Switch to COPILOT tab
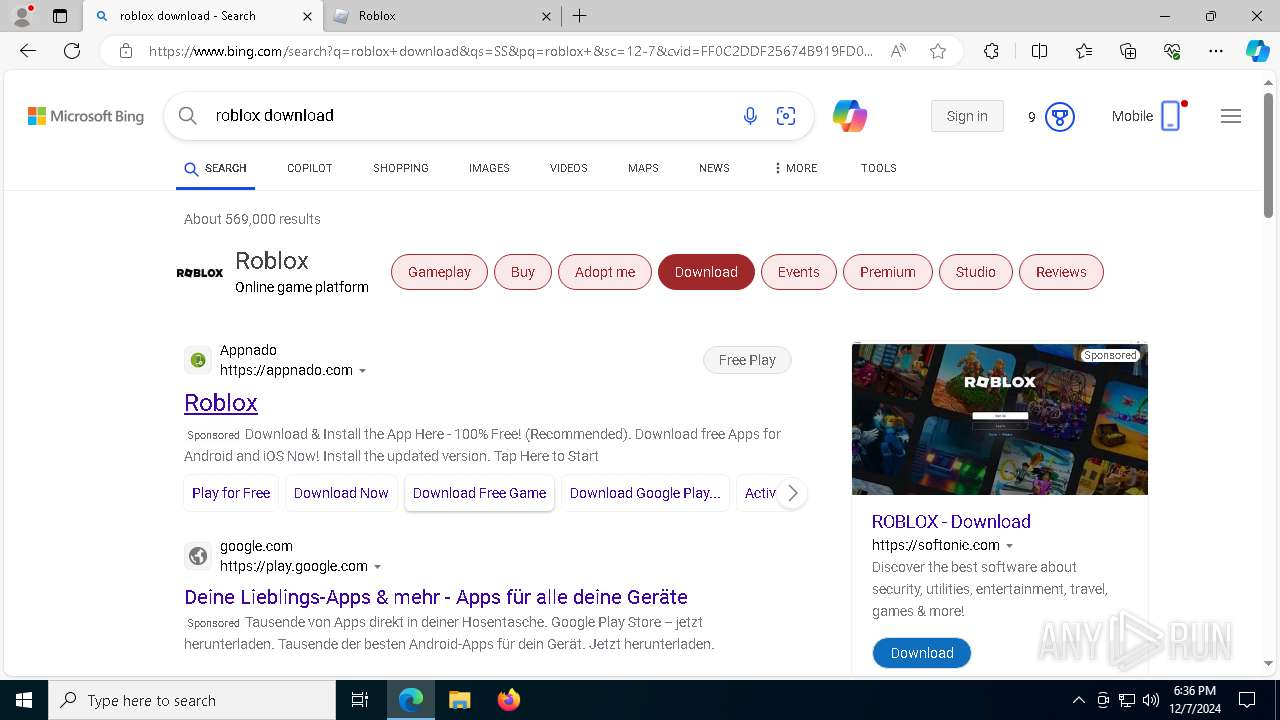This screenshot has height=720, width=1280. [309, 168]
